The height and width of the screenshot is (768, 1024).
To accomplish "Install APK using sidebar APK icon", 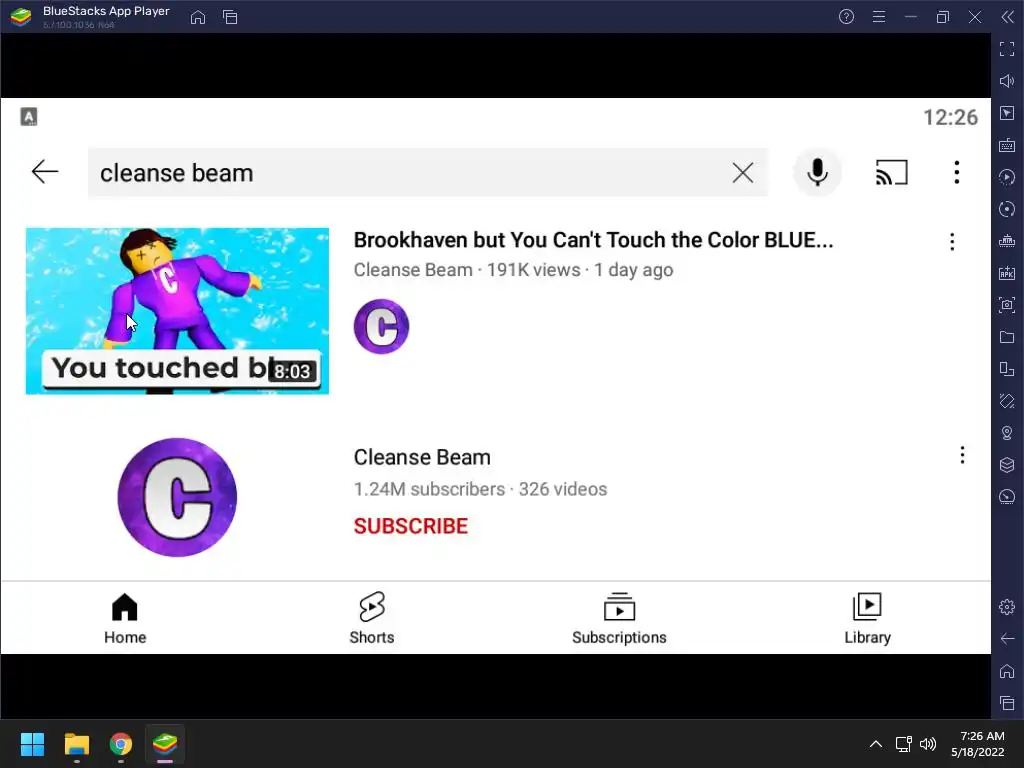I will point(1007,273).
